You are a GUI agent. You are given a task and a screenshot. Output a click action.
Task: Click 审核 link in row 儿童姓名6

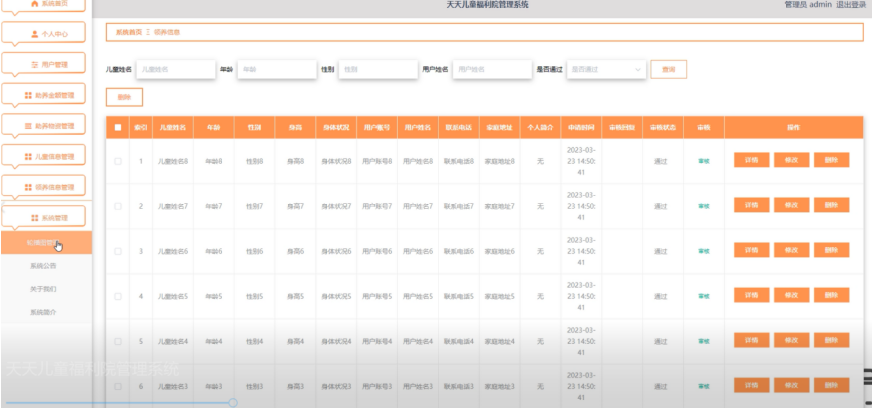coord(703,251)
